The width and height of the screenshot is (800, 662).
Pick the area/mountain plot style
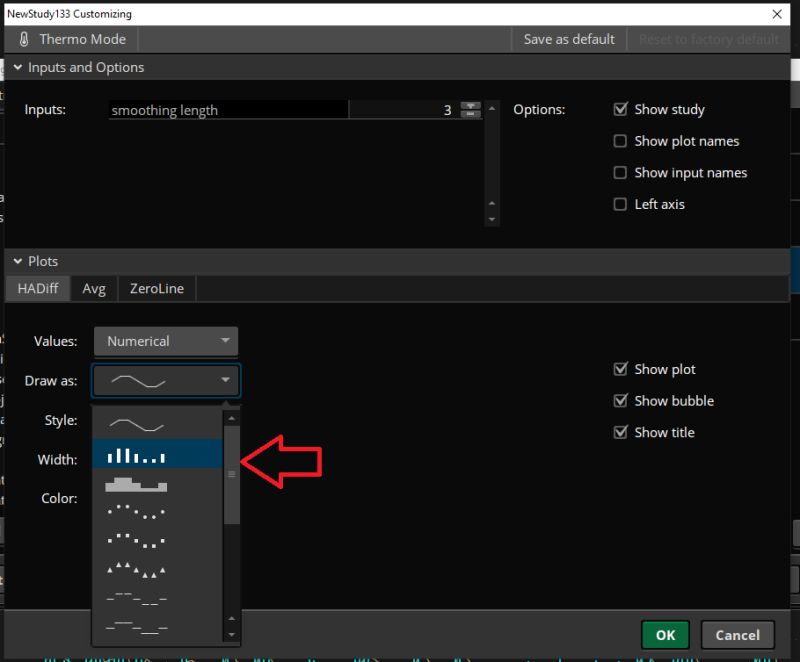[x=135, y=485]
